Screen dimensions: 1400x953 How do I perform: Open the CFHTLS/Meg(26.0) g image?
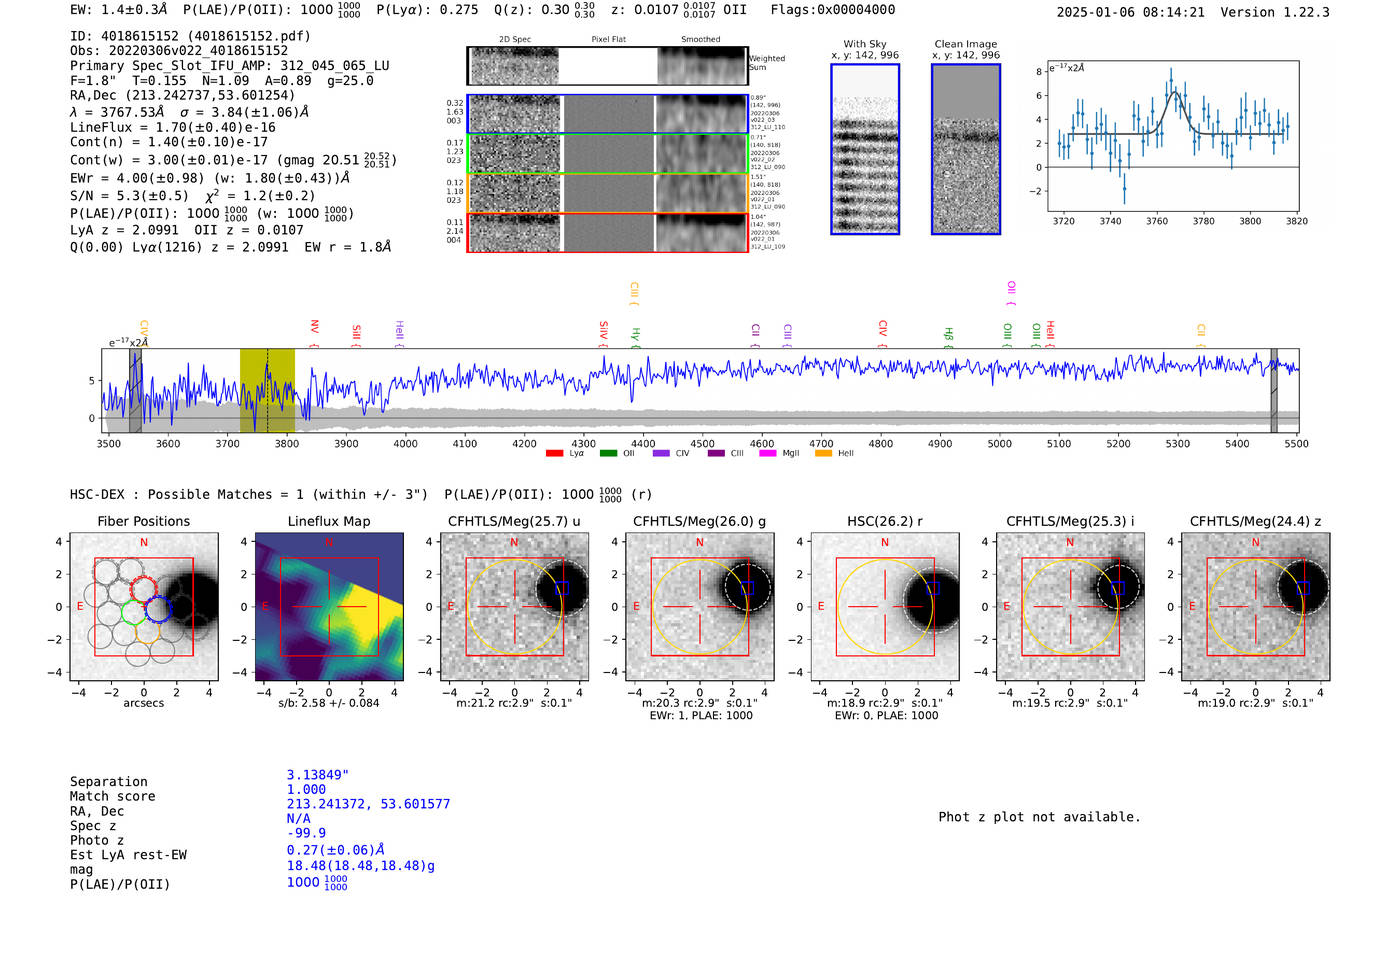pos(699,607)
